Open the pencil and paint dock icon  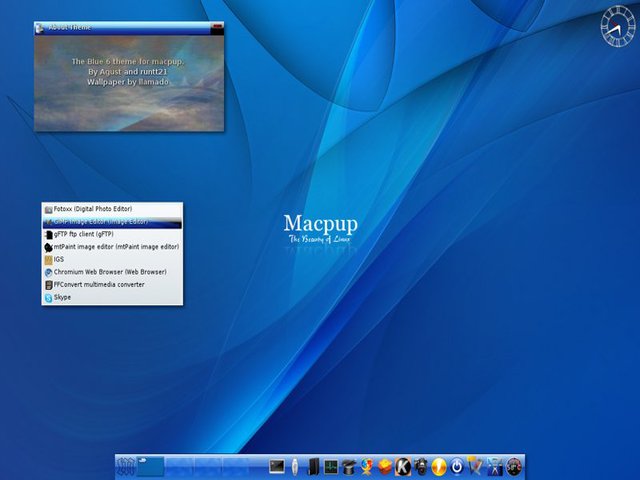(475, 467)
